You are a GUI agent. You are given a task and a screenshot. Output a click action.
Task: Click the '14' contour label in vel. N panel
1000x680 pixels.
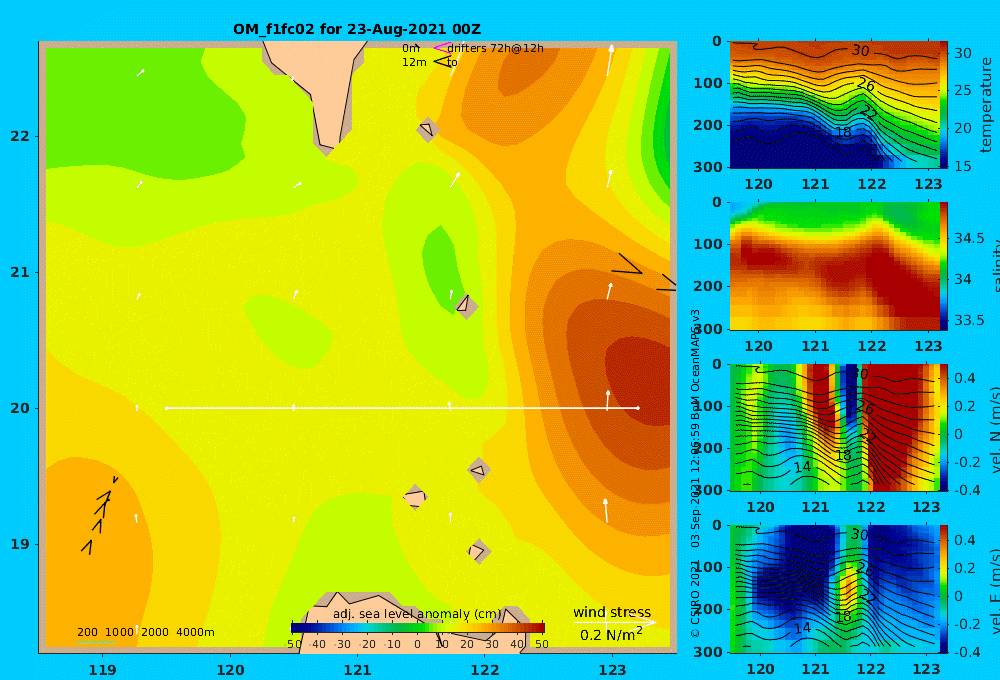802,467
